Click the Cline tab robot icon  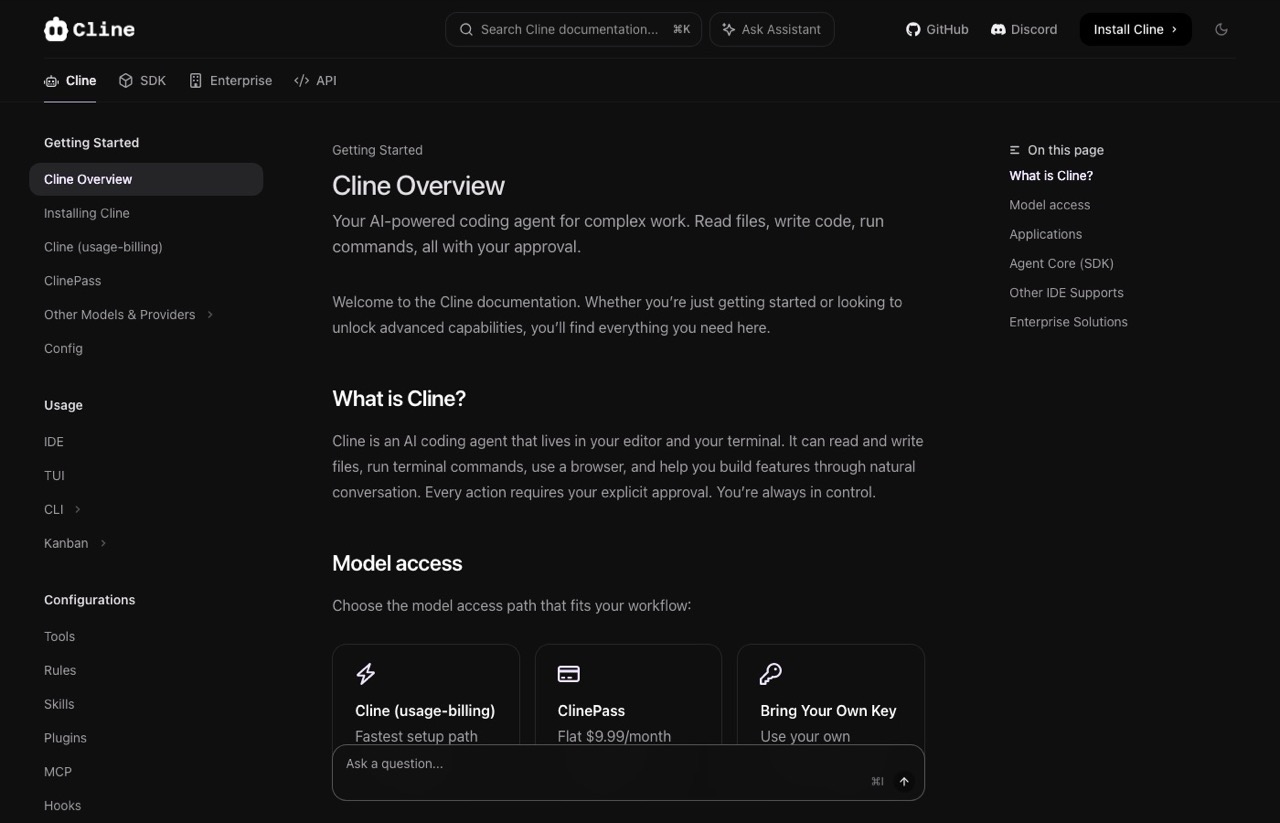(x=51, y=81)
